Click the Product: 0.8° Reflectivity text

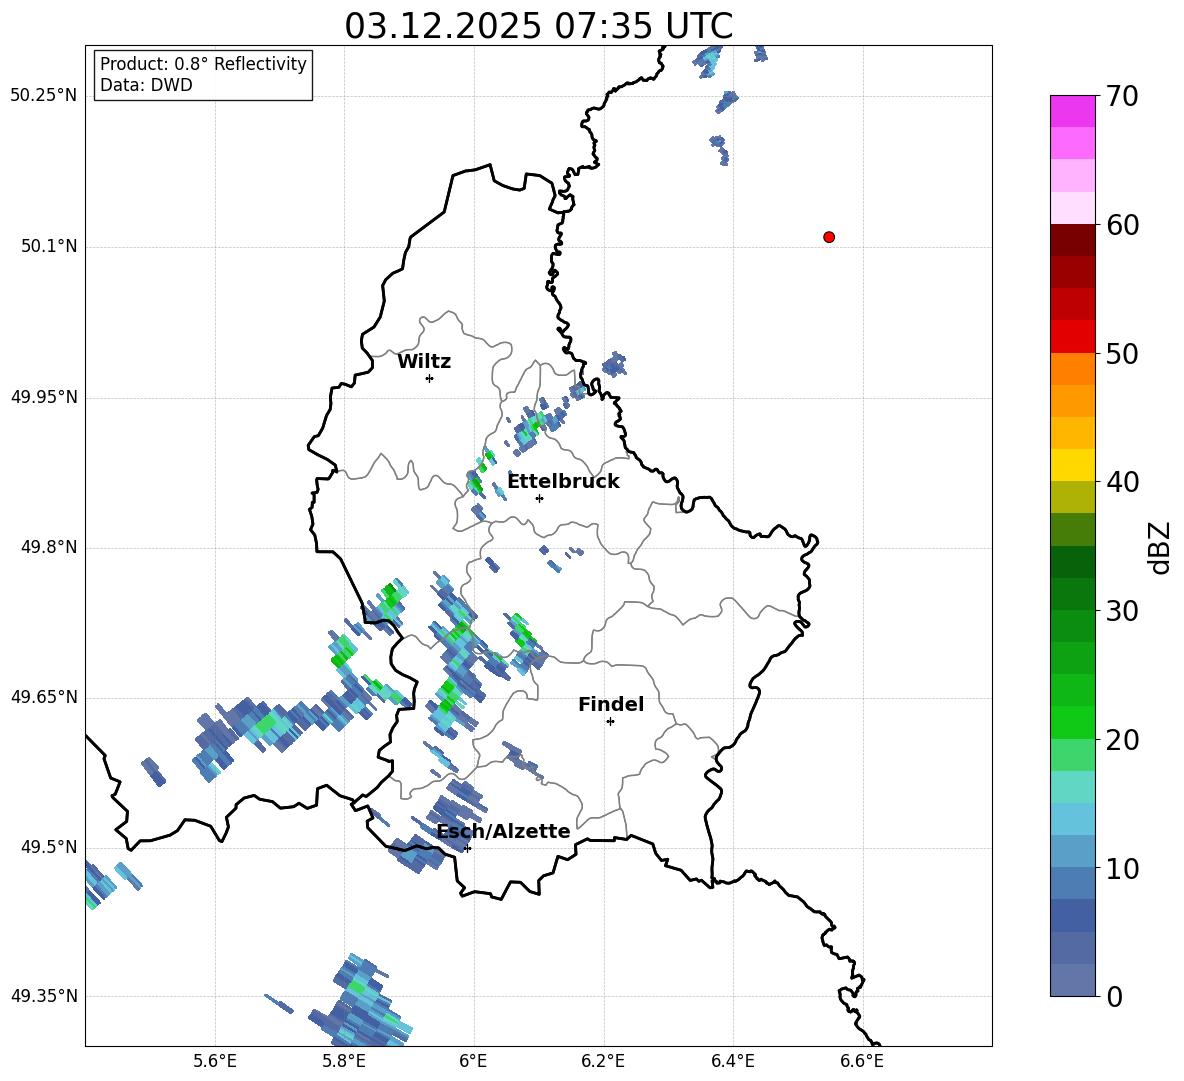coord(203,64)
